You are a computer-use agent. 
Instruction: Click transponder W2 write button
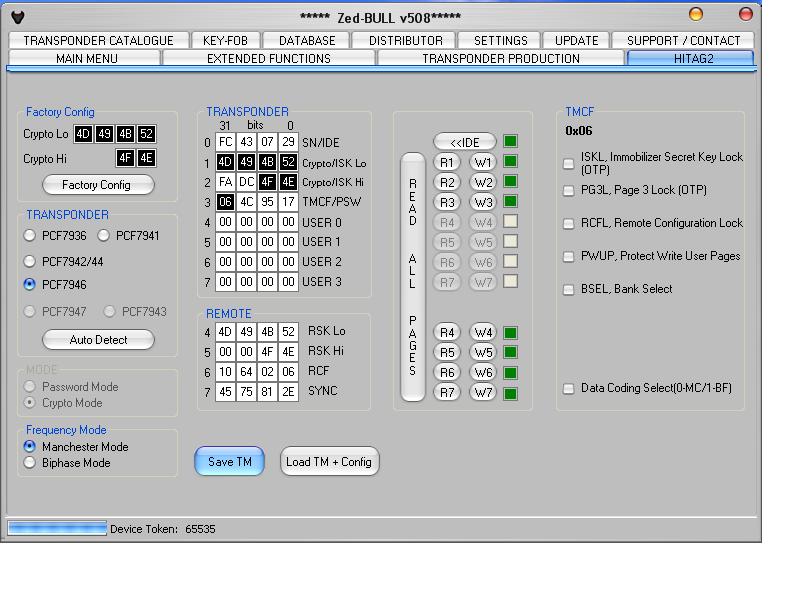click(483, 182)
